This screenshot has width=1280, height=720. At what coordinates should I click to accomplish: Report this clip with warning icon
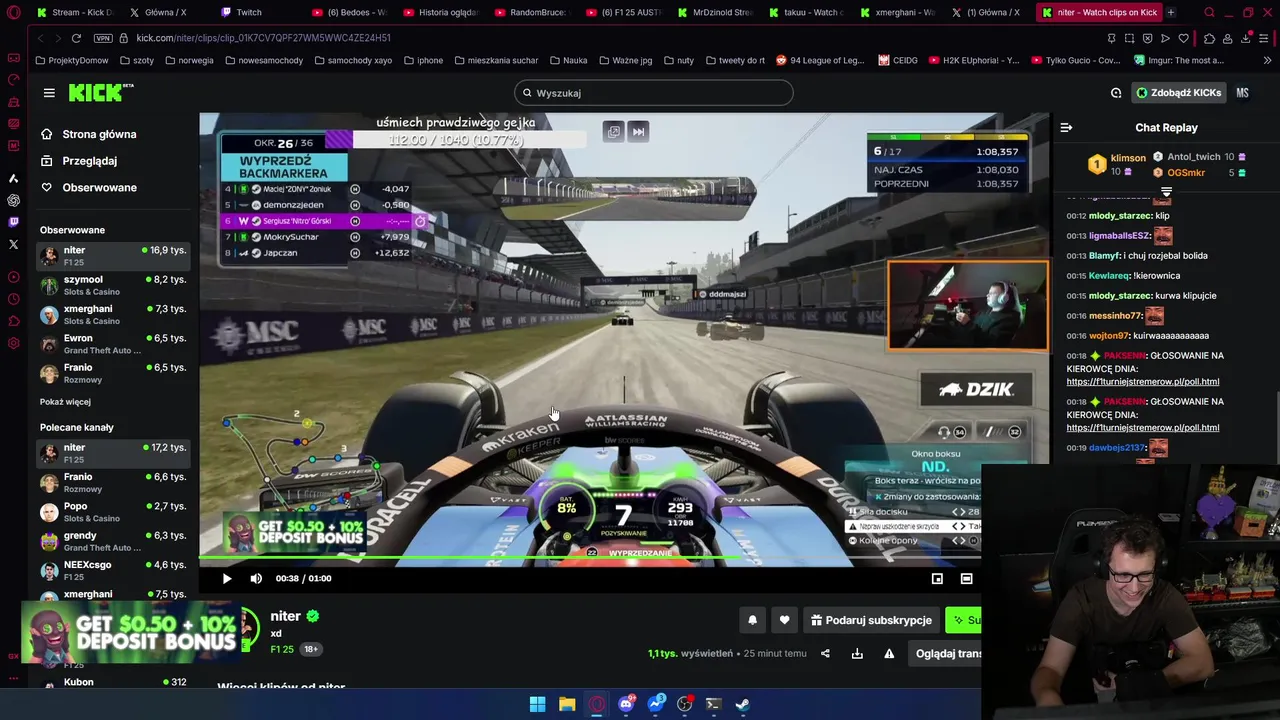pos(889,653)
